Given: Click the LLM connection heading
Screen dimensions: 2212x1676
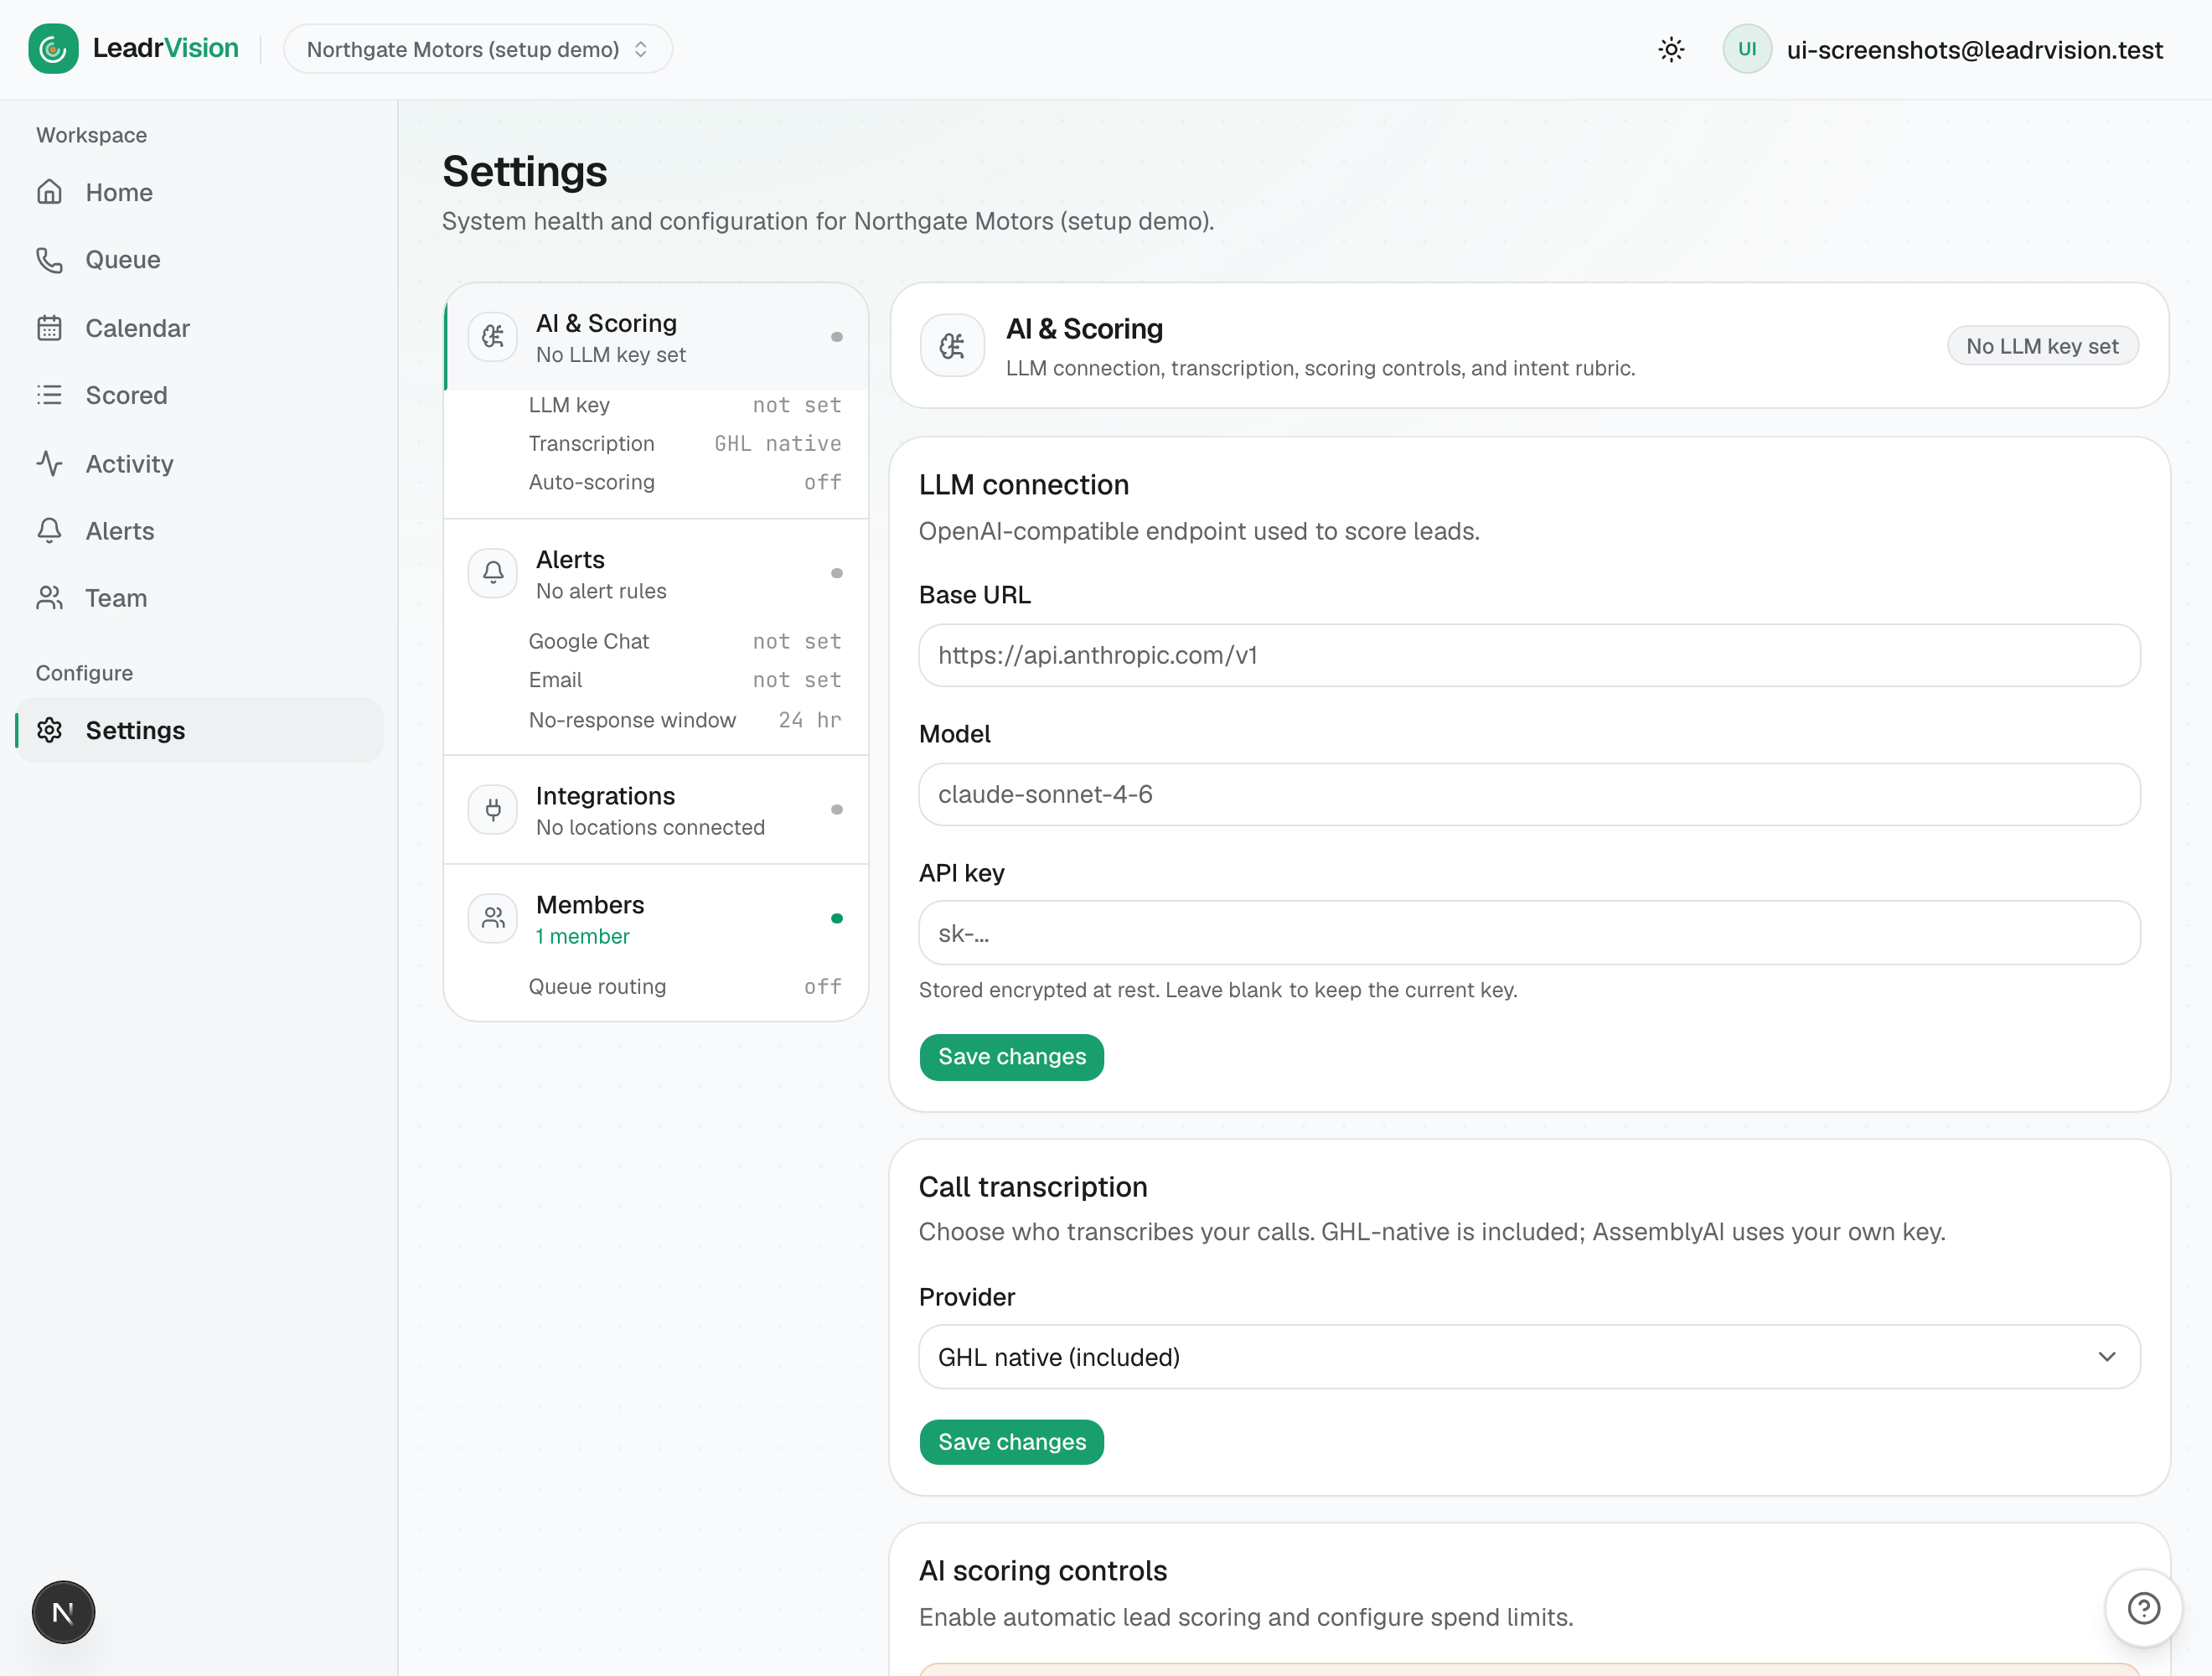Looking at the screenshot, I should 1024,484.
